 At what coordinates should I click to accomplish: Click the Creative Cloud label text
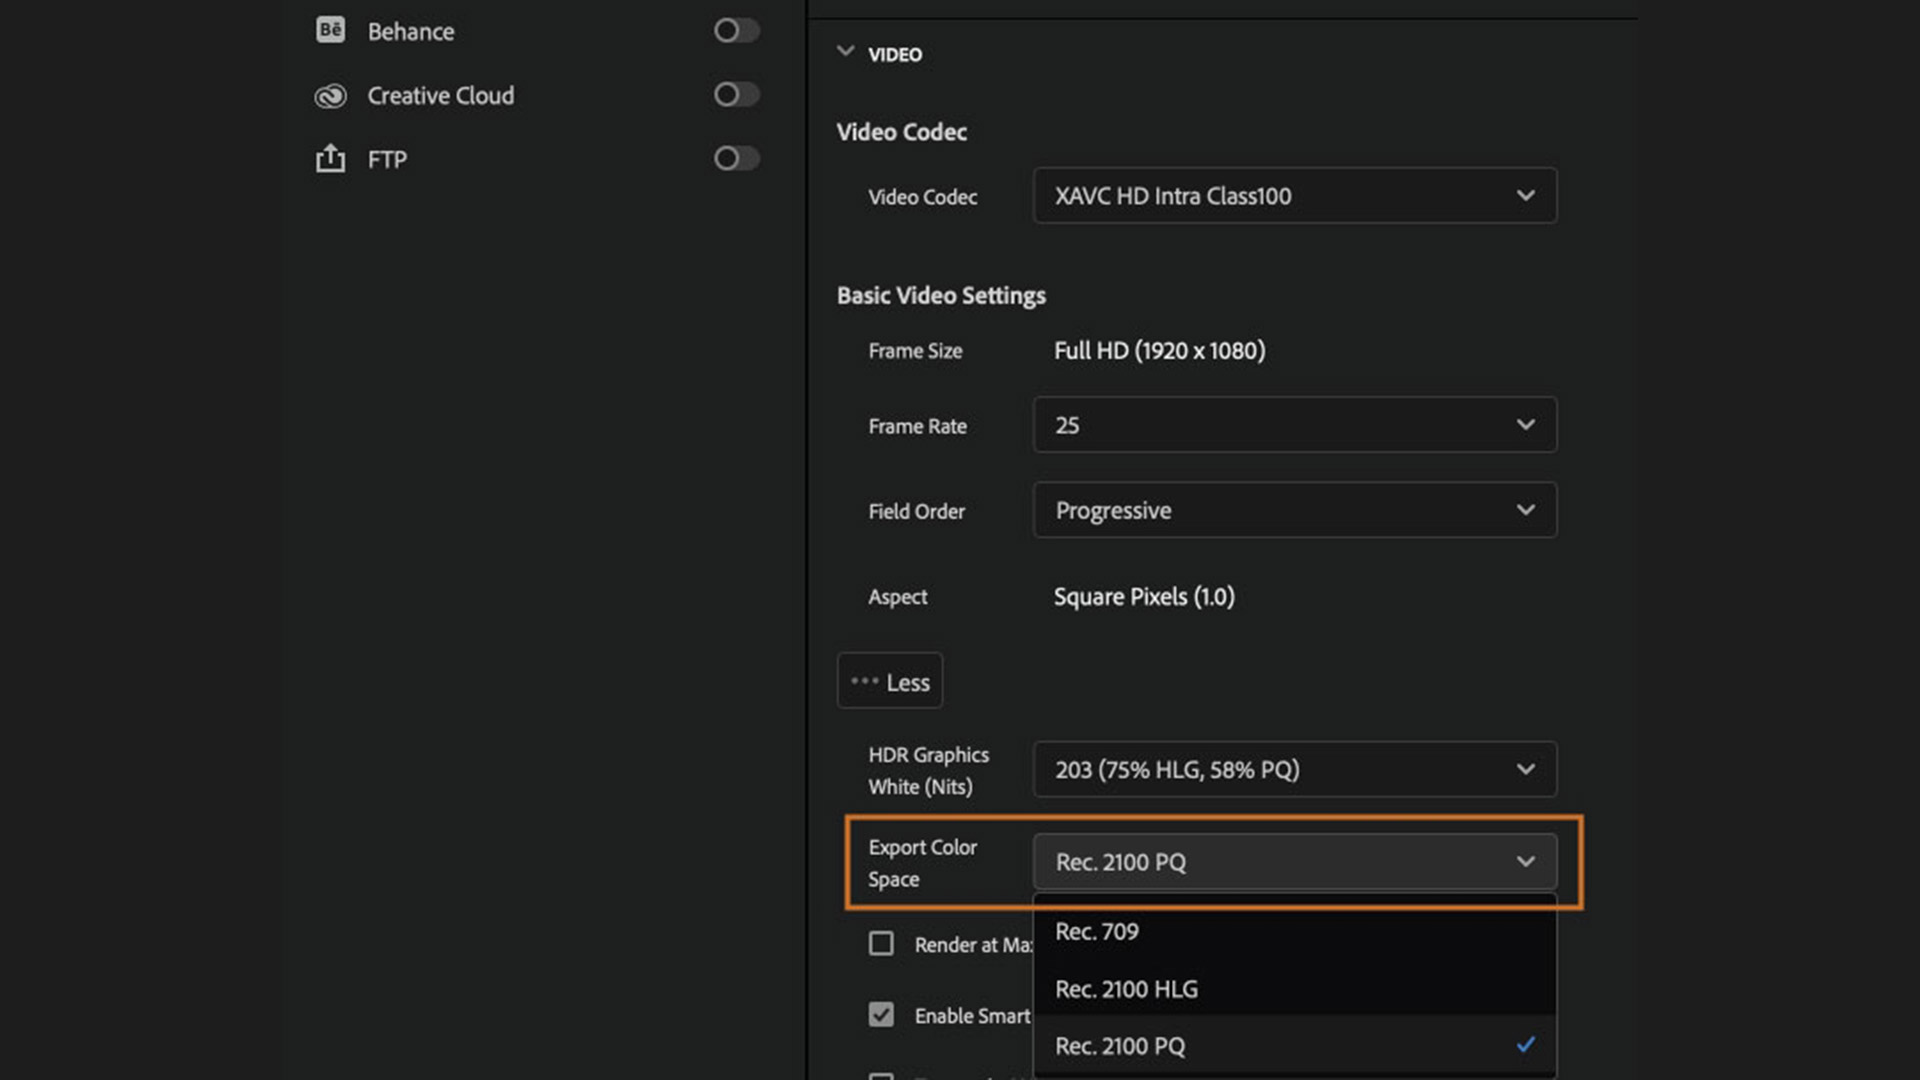(x=440, y=96)
